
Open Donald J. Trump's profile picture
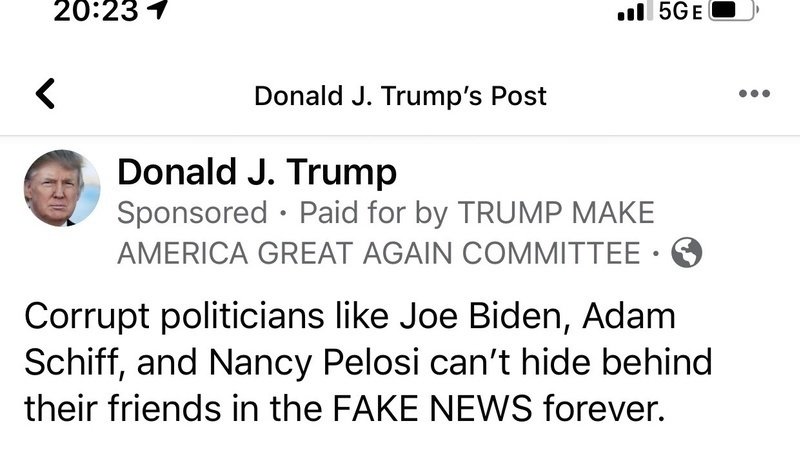[62, 188]
